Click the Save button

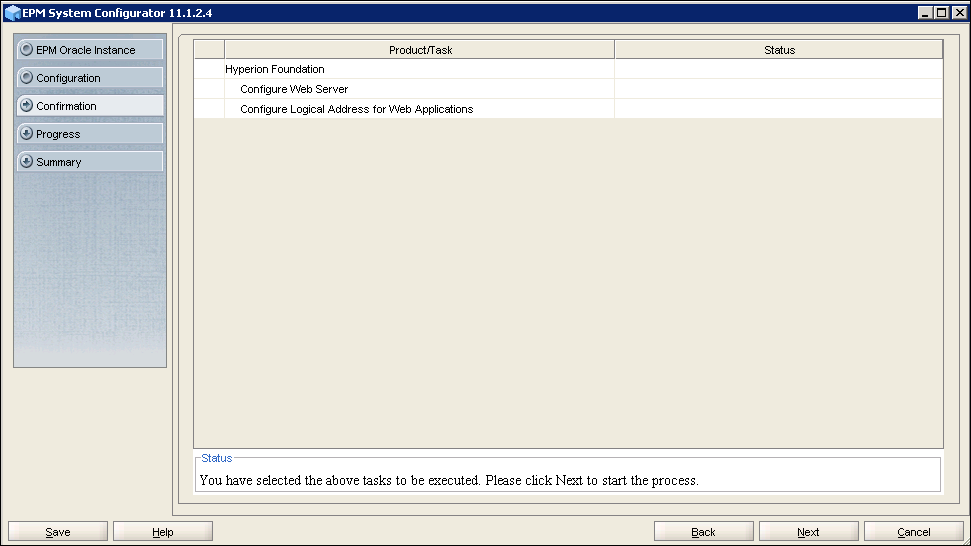pyautogui.click(x=58, y=532)
